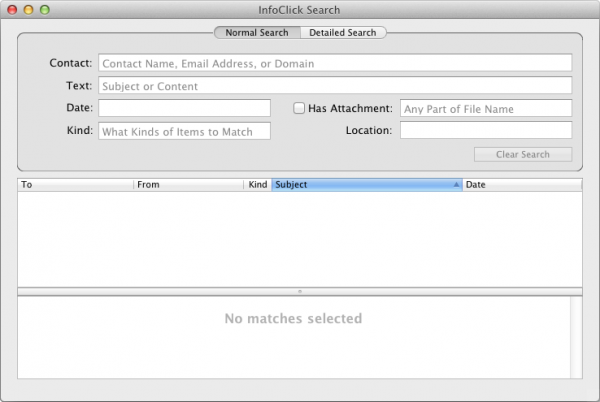Sort results by the To column
The width and height of the screenshot is (600, 402).
[75, 185]
